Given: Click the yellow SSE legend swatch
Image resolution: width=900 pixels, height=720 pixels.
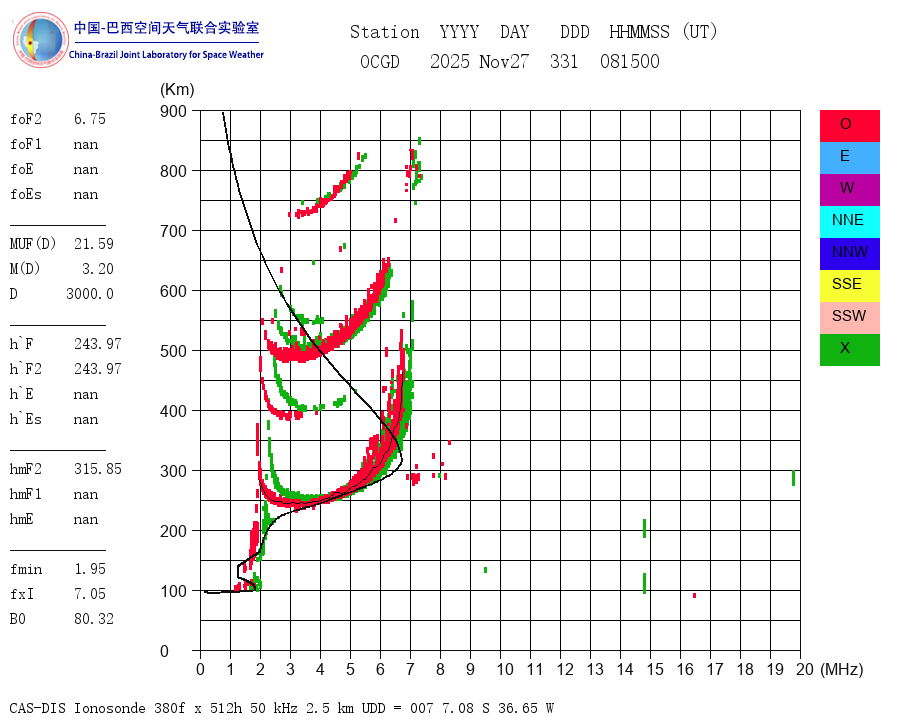Looking at the screenshot, I should tap(849, 286).
